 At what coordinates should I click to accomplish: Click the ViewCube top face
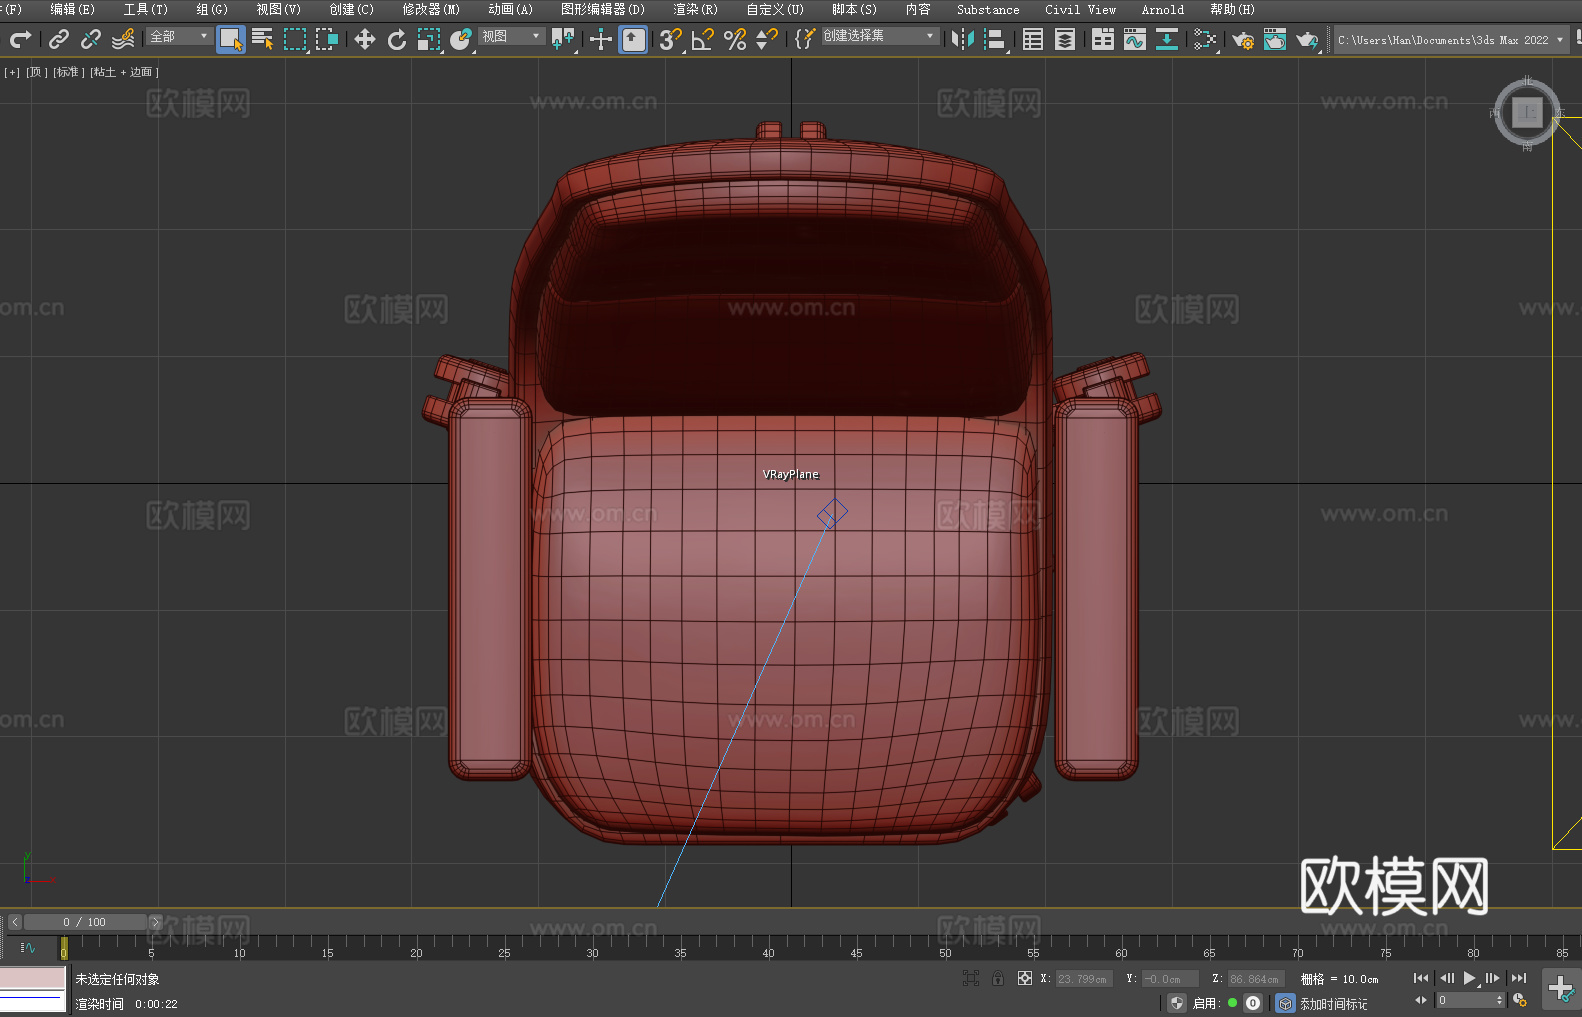(x=1527, y=112)
